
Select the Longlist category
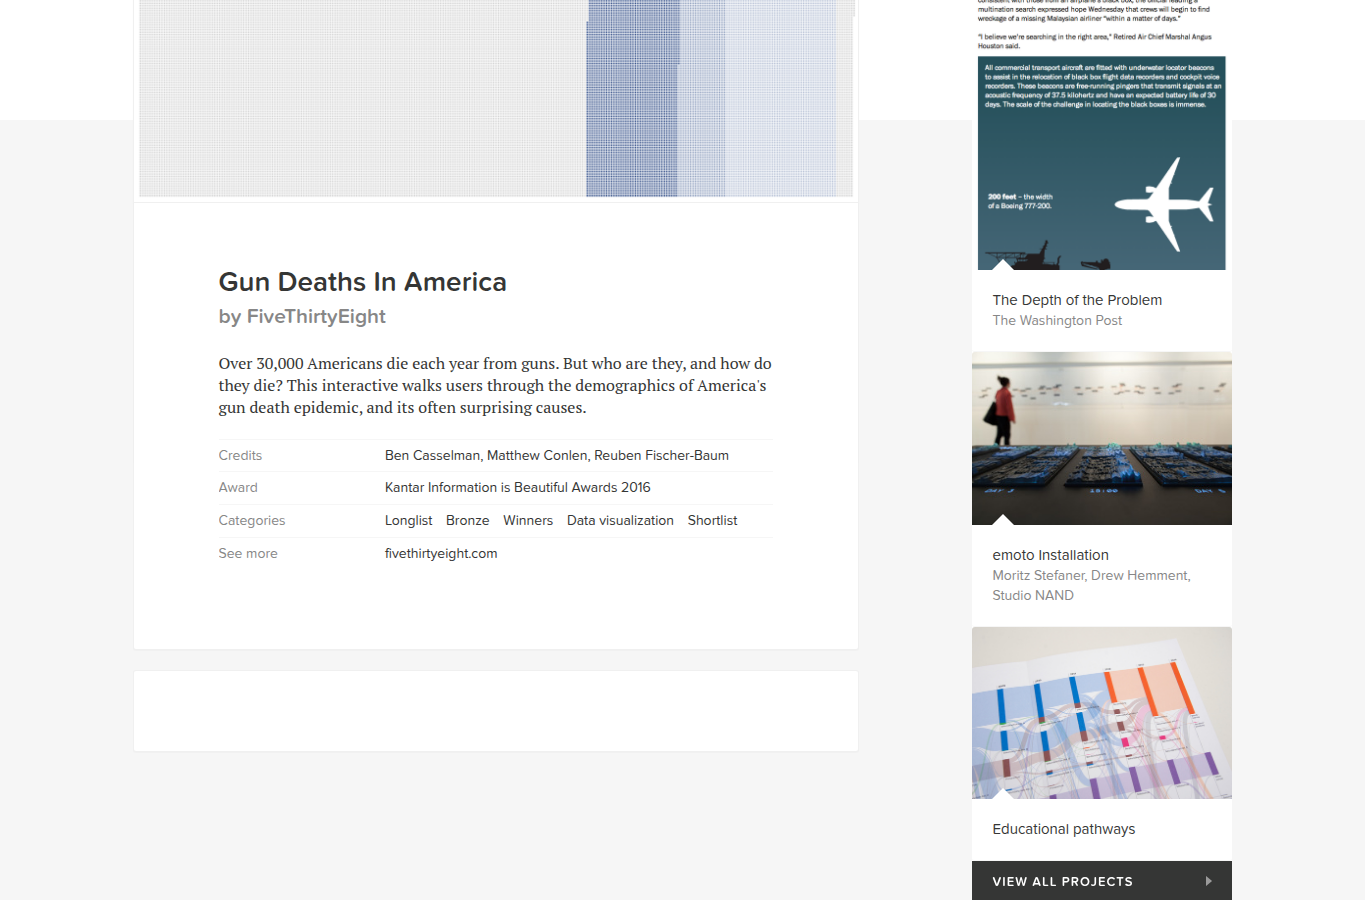click(x=408, y=520)
